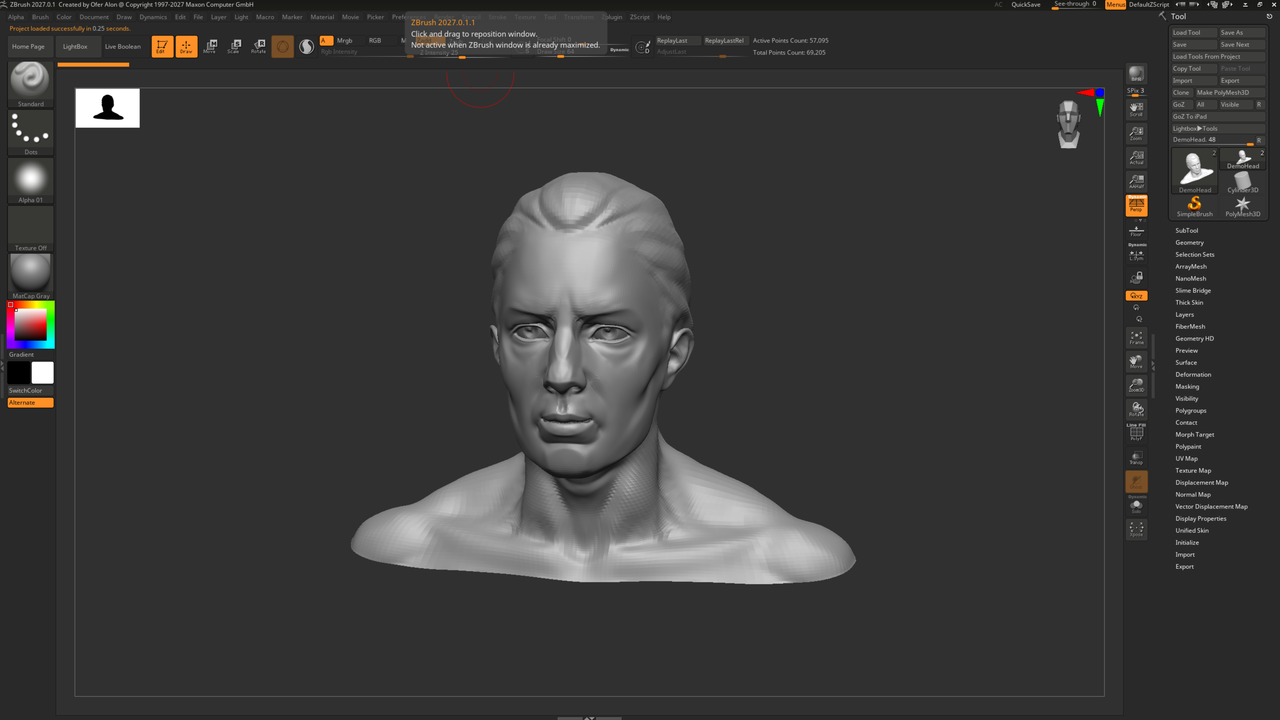Expand the UV Map subpalette

1186,459
